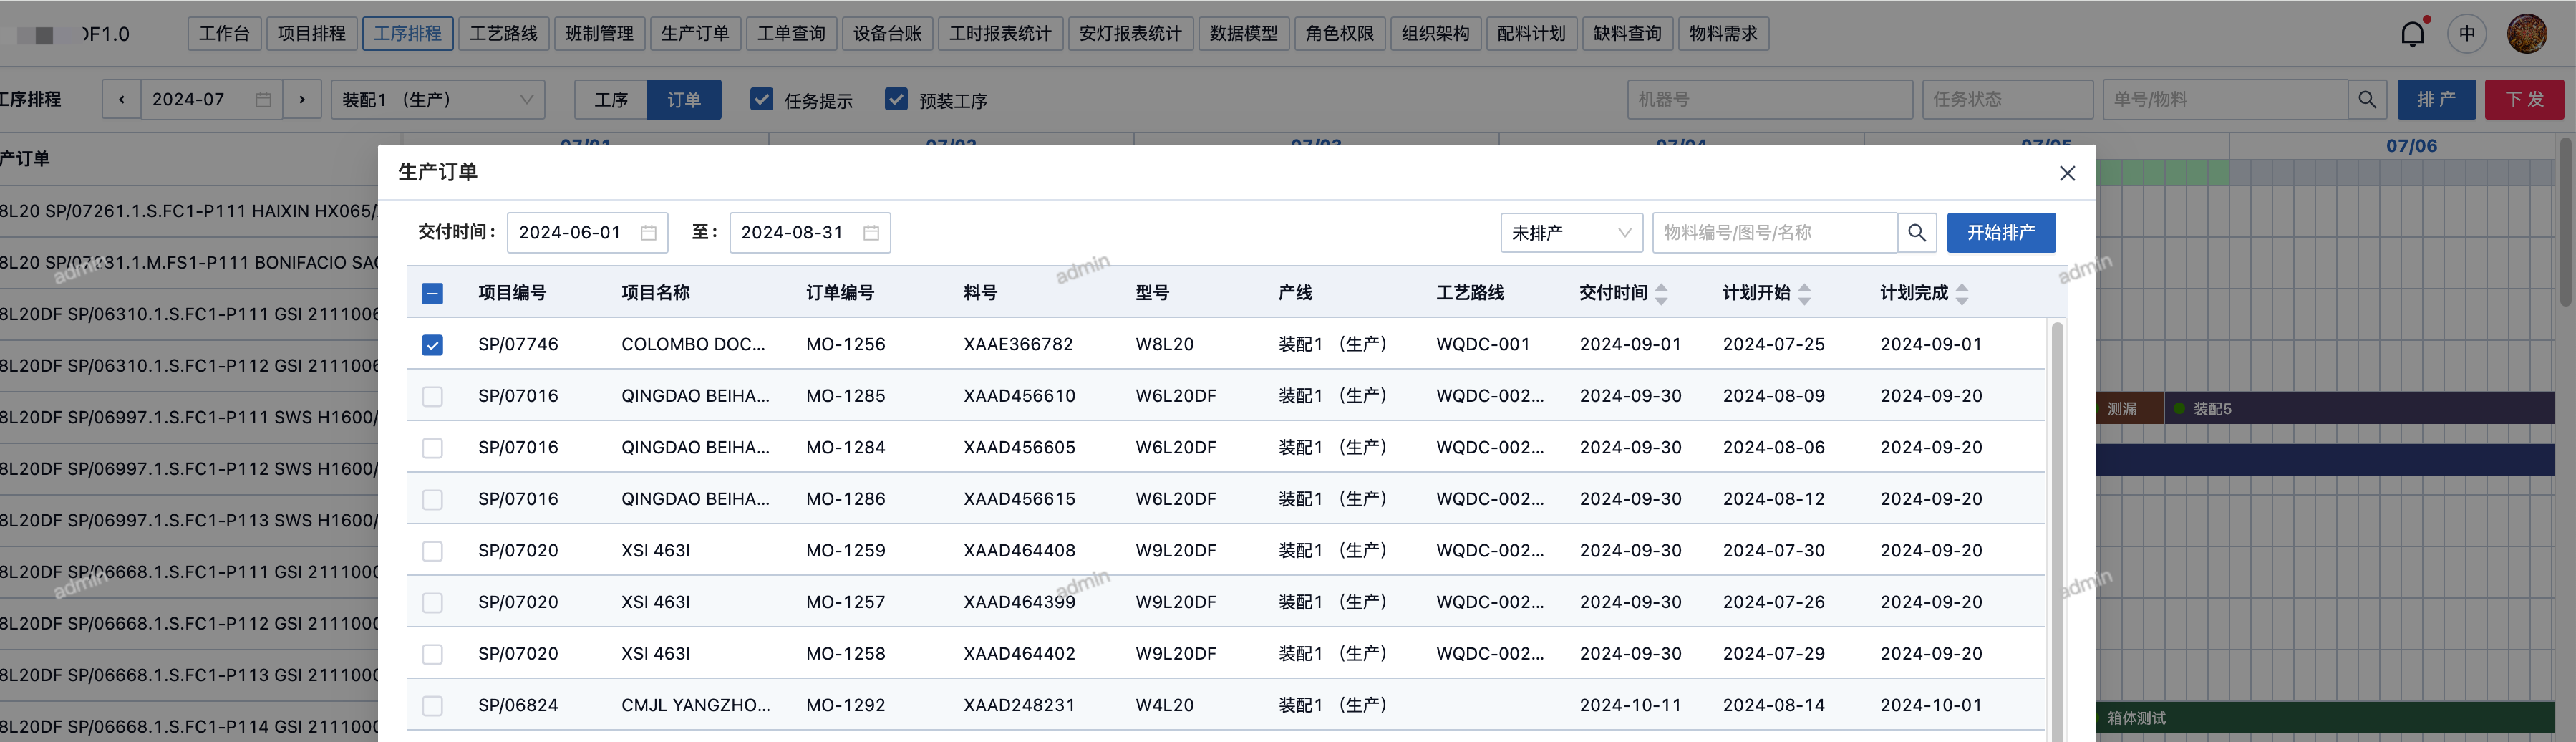The height and width of the screenshot is (742, 2576).
Task: Click the 测漏 gantt bar
Action: pyautogui.click(x=2130, y=408)
